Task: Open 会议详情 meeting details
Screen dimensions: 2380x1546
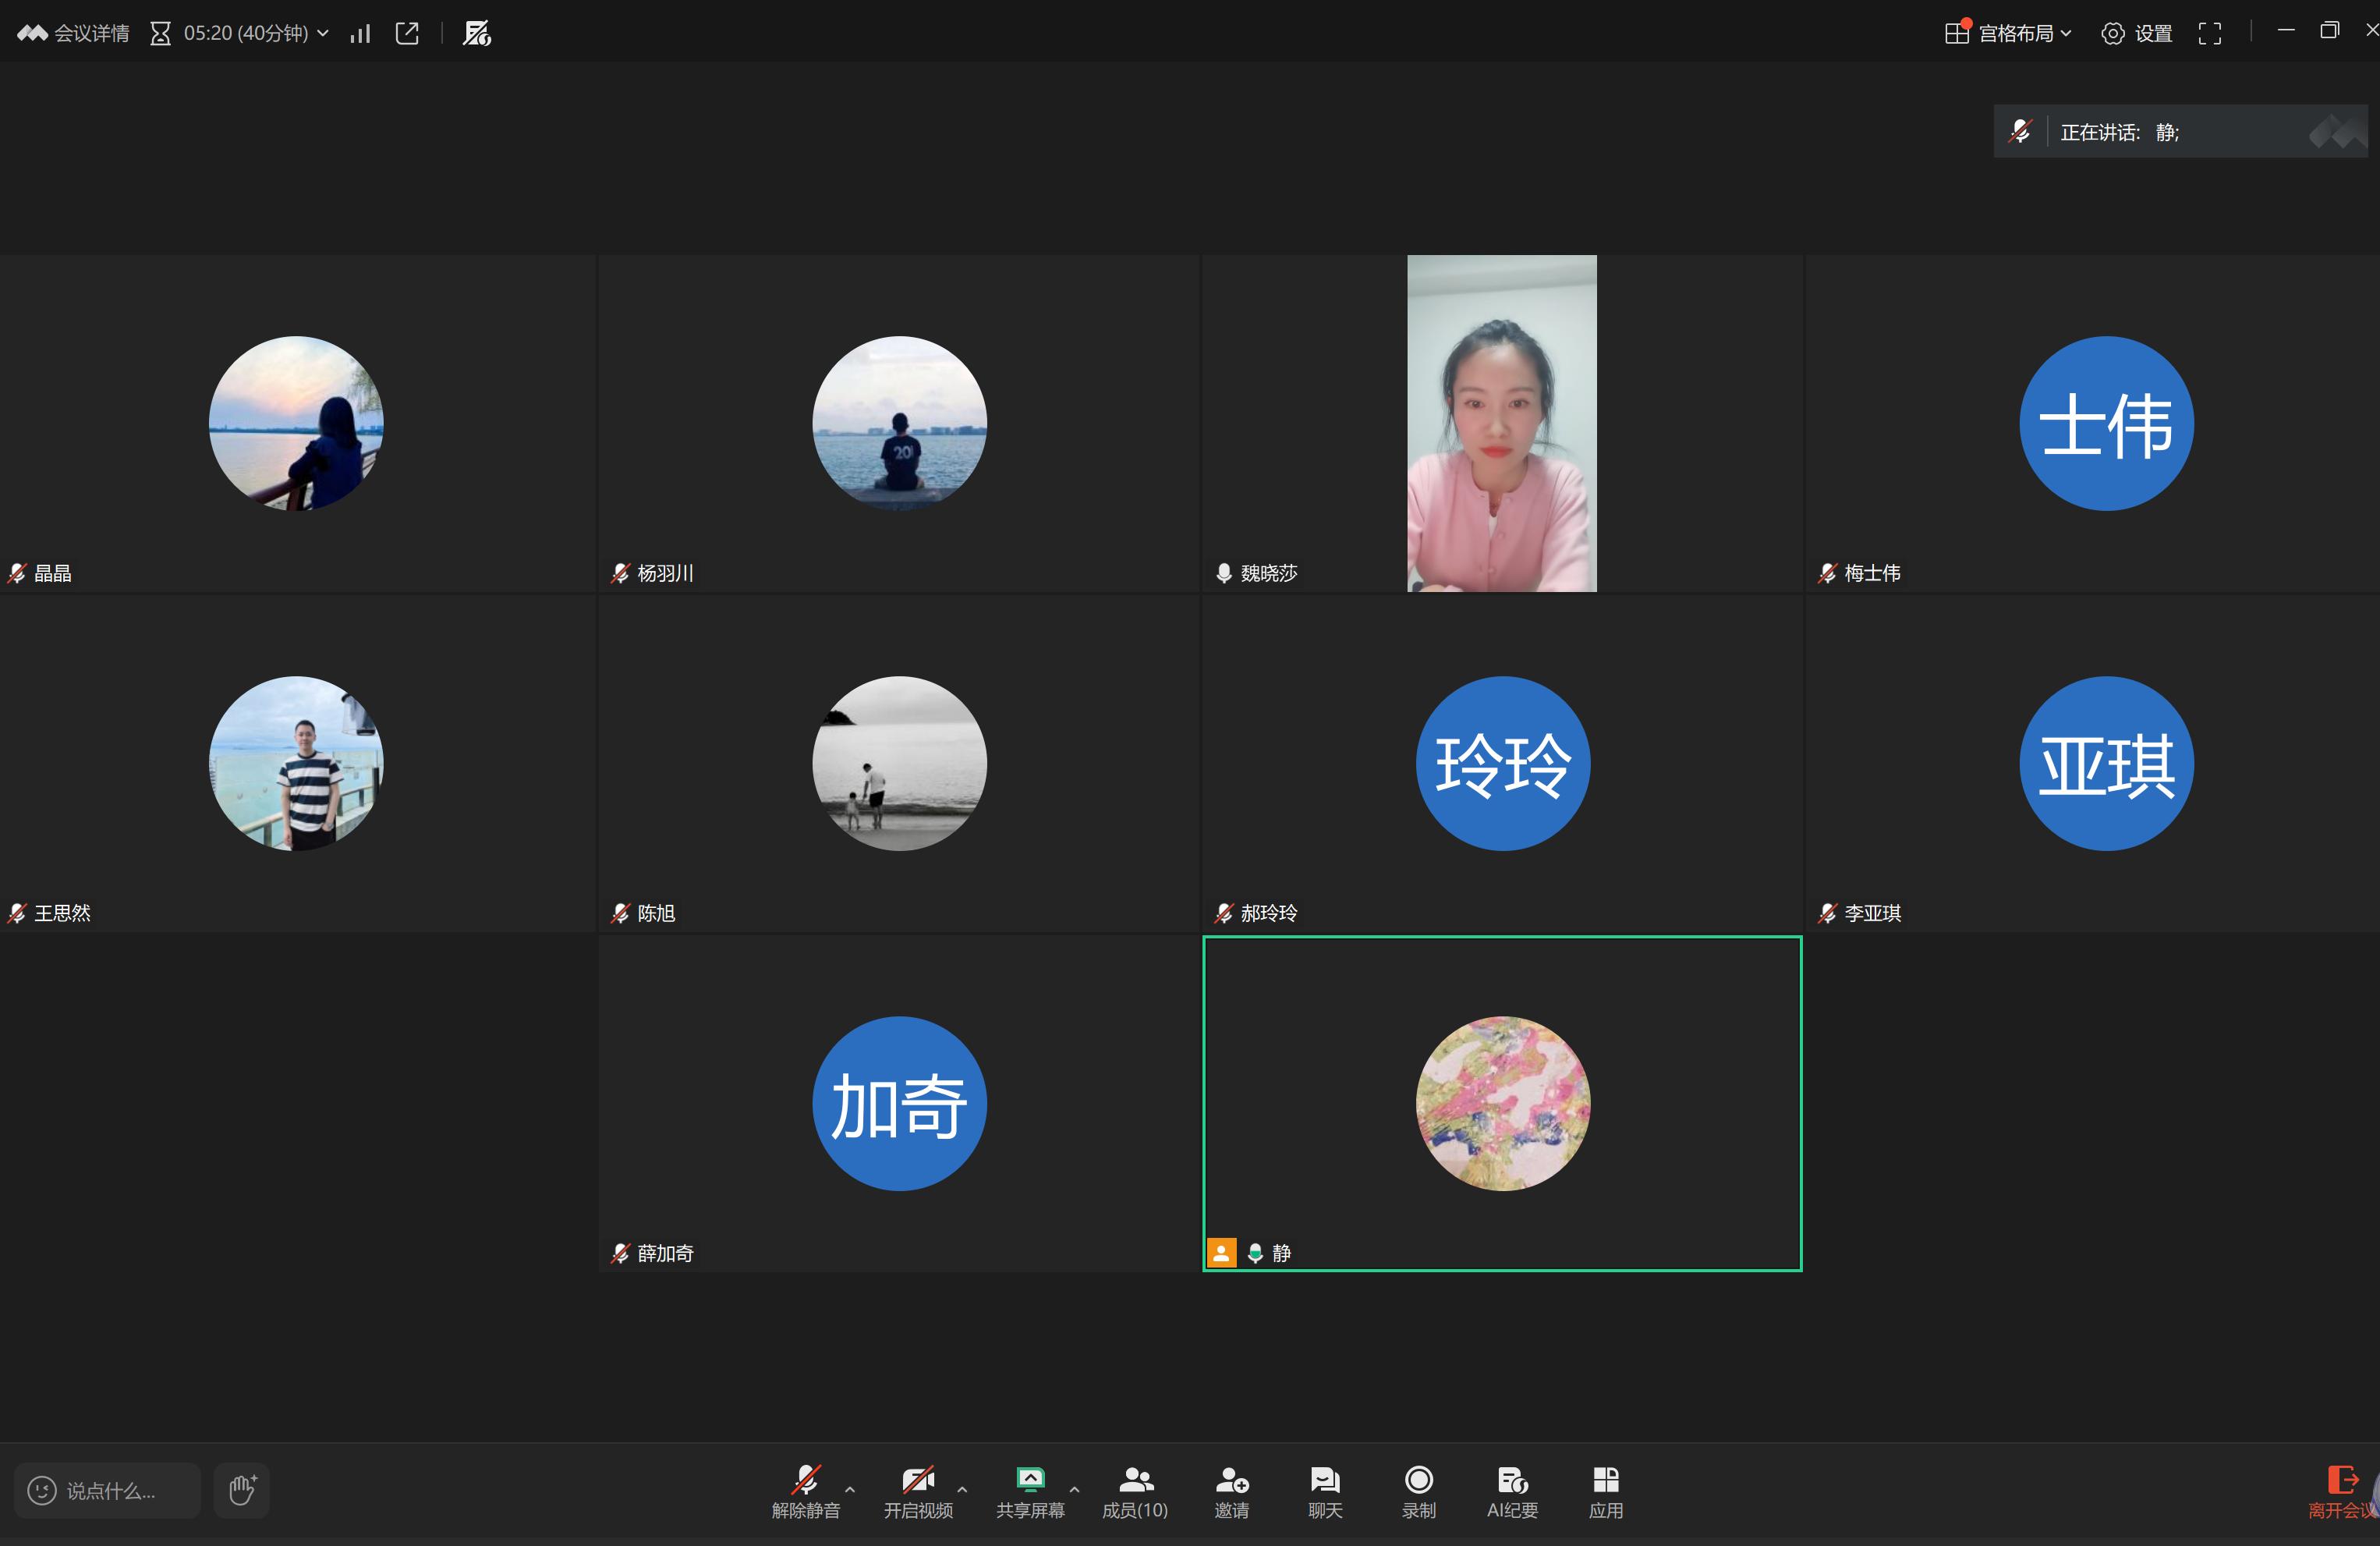Action: 74,34
